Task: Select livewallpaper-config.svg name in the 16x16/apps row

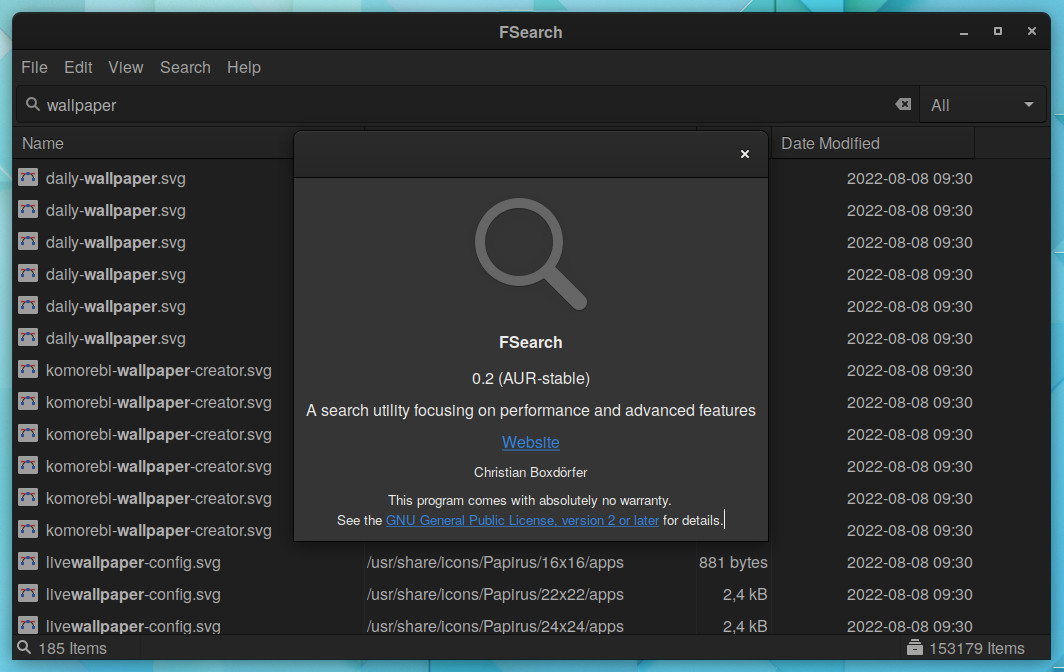Action: click(x=133, y=563)
